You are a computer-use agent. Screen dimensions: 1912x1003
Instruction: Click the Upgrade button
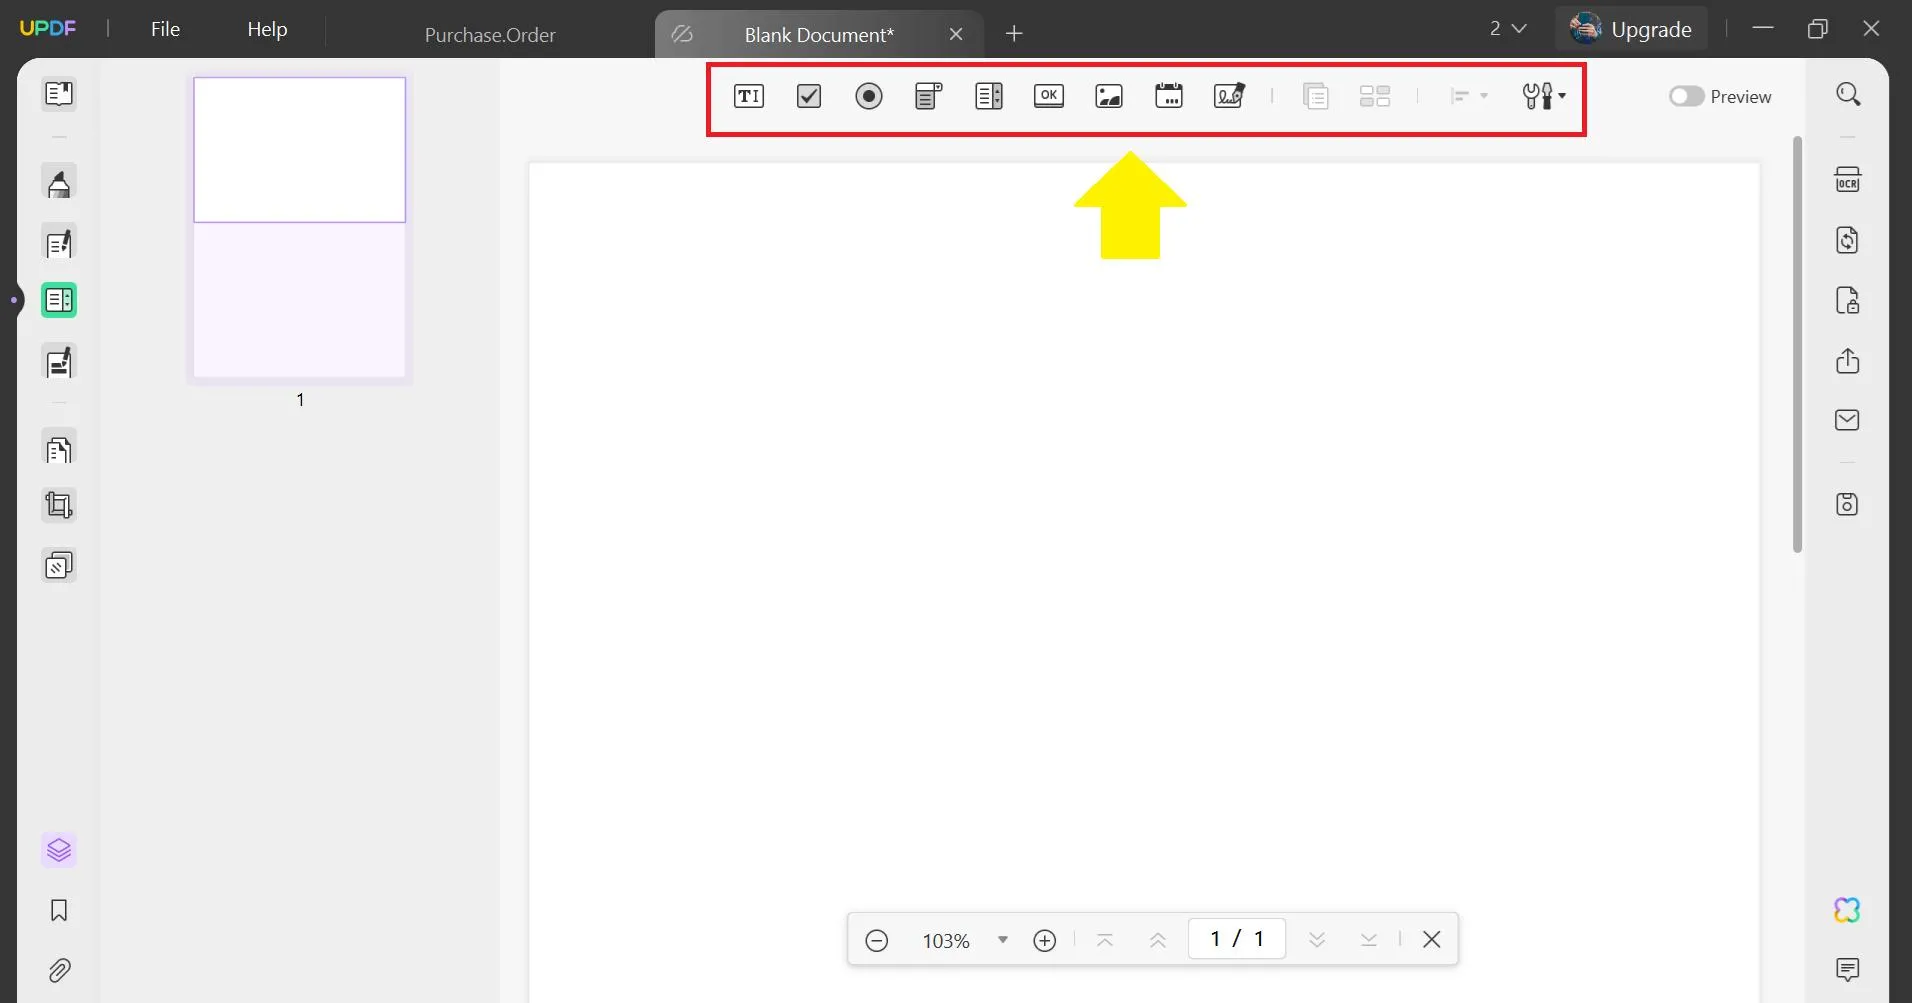[1631, 29]
